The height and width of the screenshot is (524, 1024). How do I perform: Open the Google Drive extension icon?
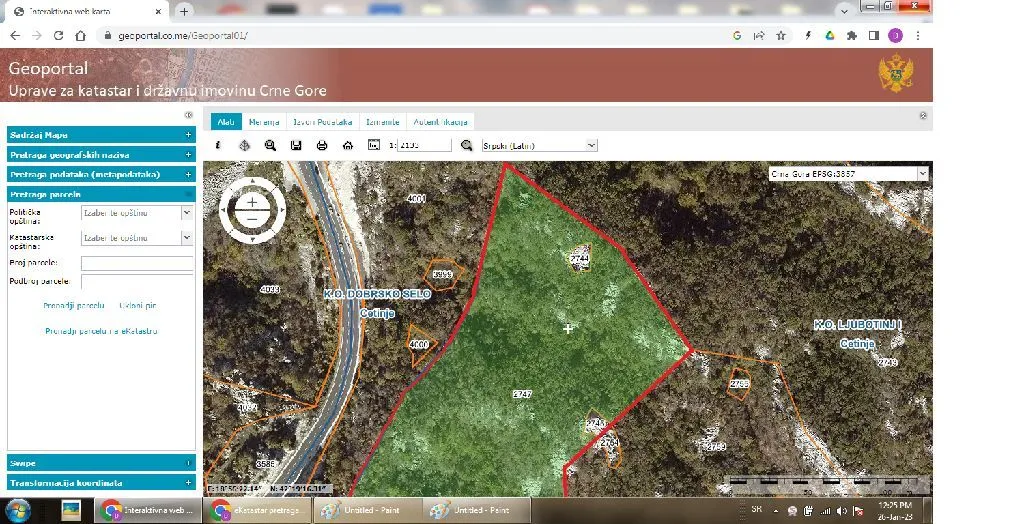(x=829, y=36)
